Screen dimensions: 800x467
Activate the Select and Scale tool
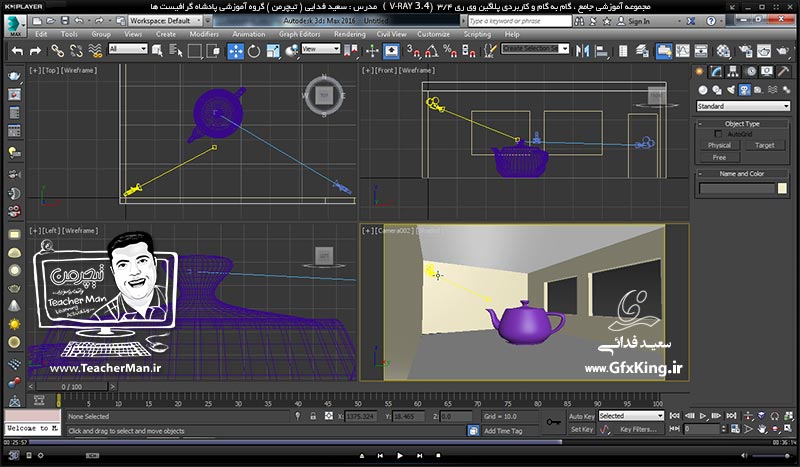pos(273,51)
